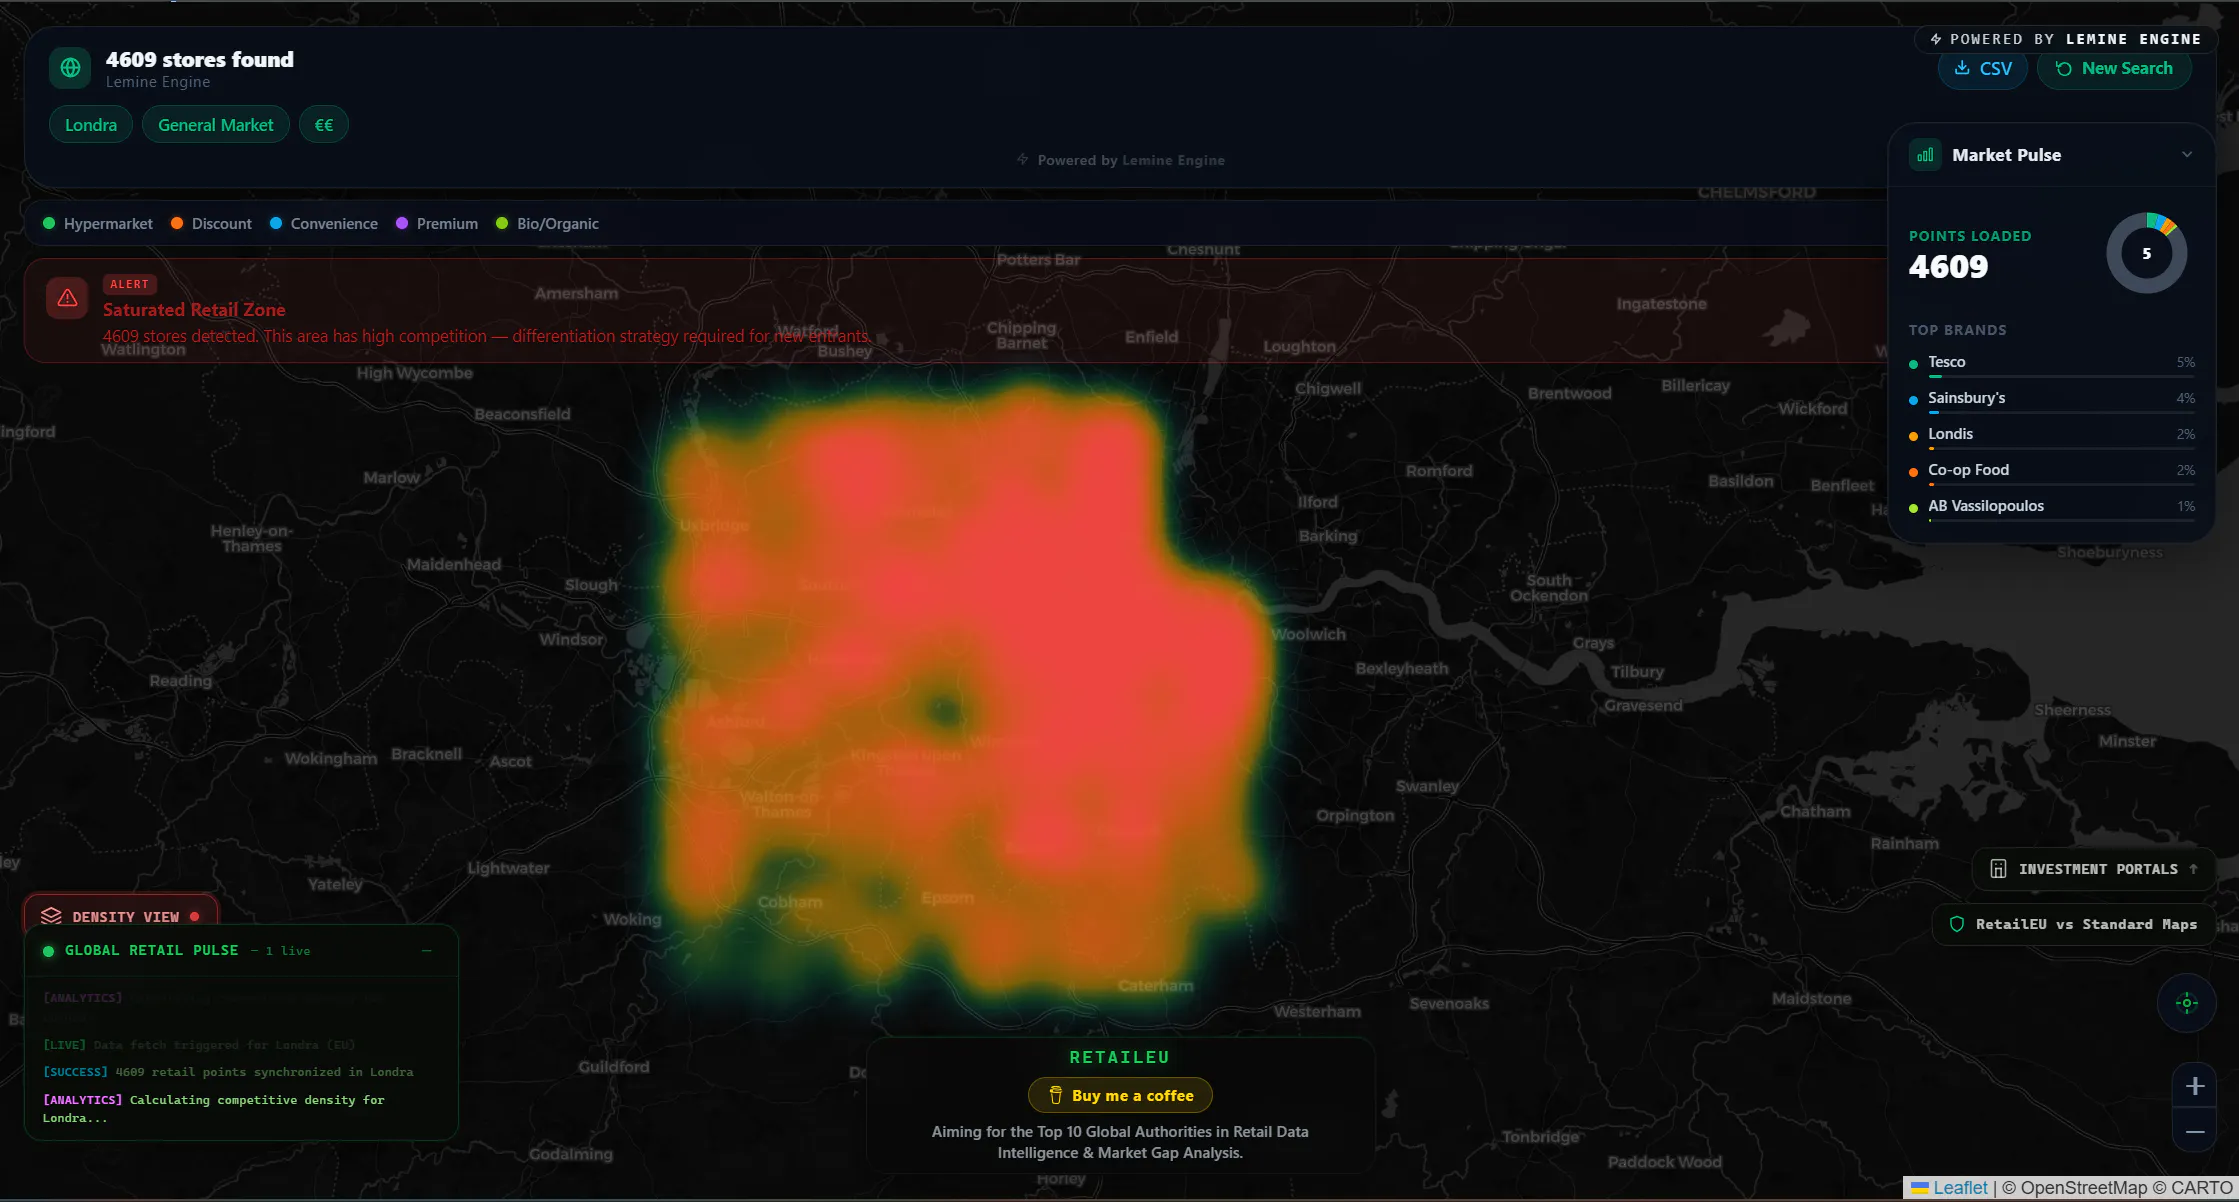Click the Guildford map label
Screen dimensions: 2239x1202
[613, 1067]
